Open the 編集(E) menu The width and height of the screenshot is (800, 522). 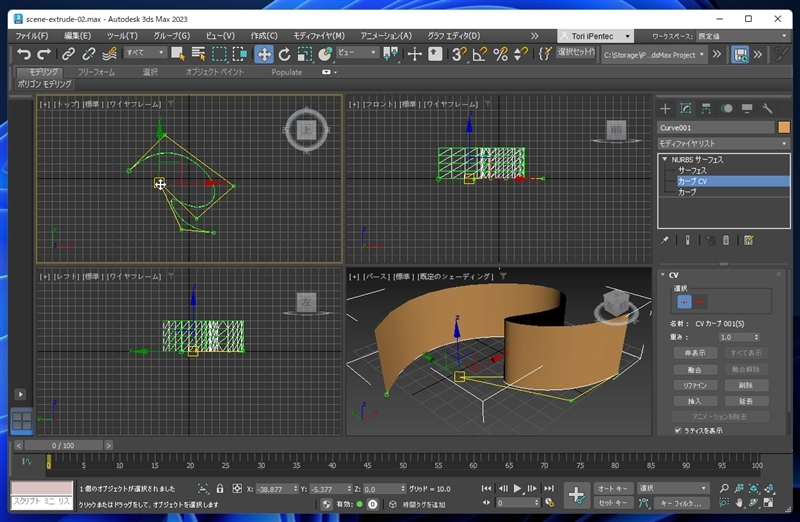point(78,36)
